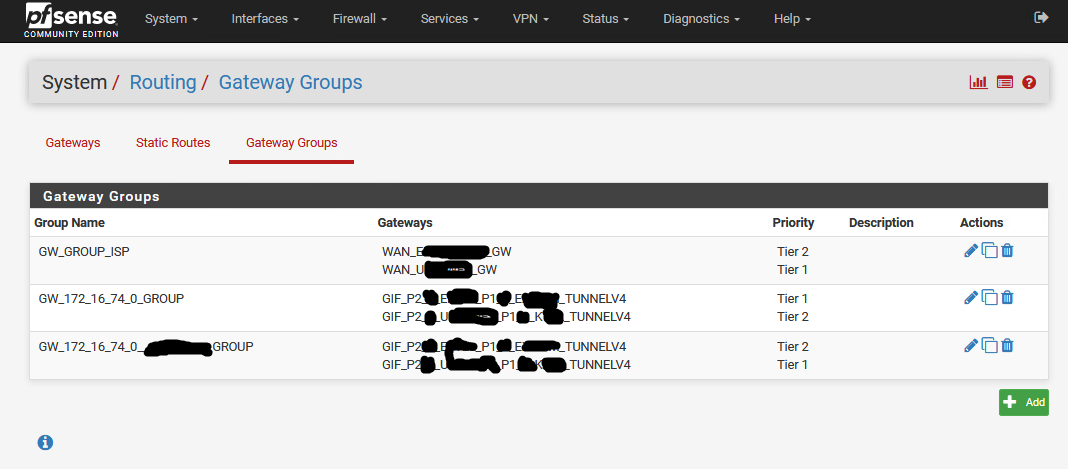Viewport: 1068px width, 473px height.
Task: Expand the System dropdown menu
Action: point(171,19)
